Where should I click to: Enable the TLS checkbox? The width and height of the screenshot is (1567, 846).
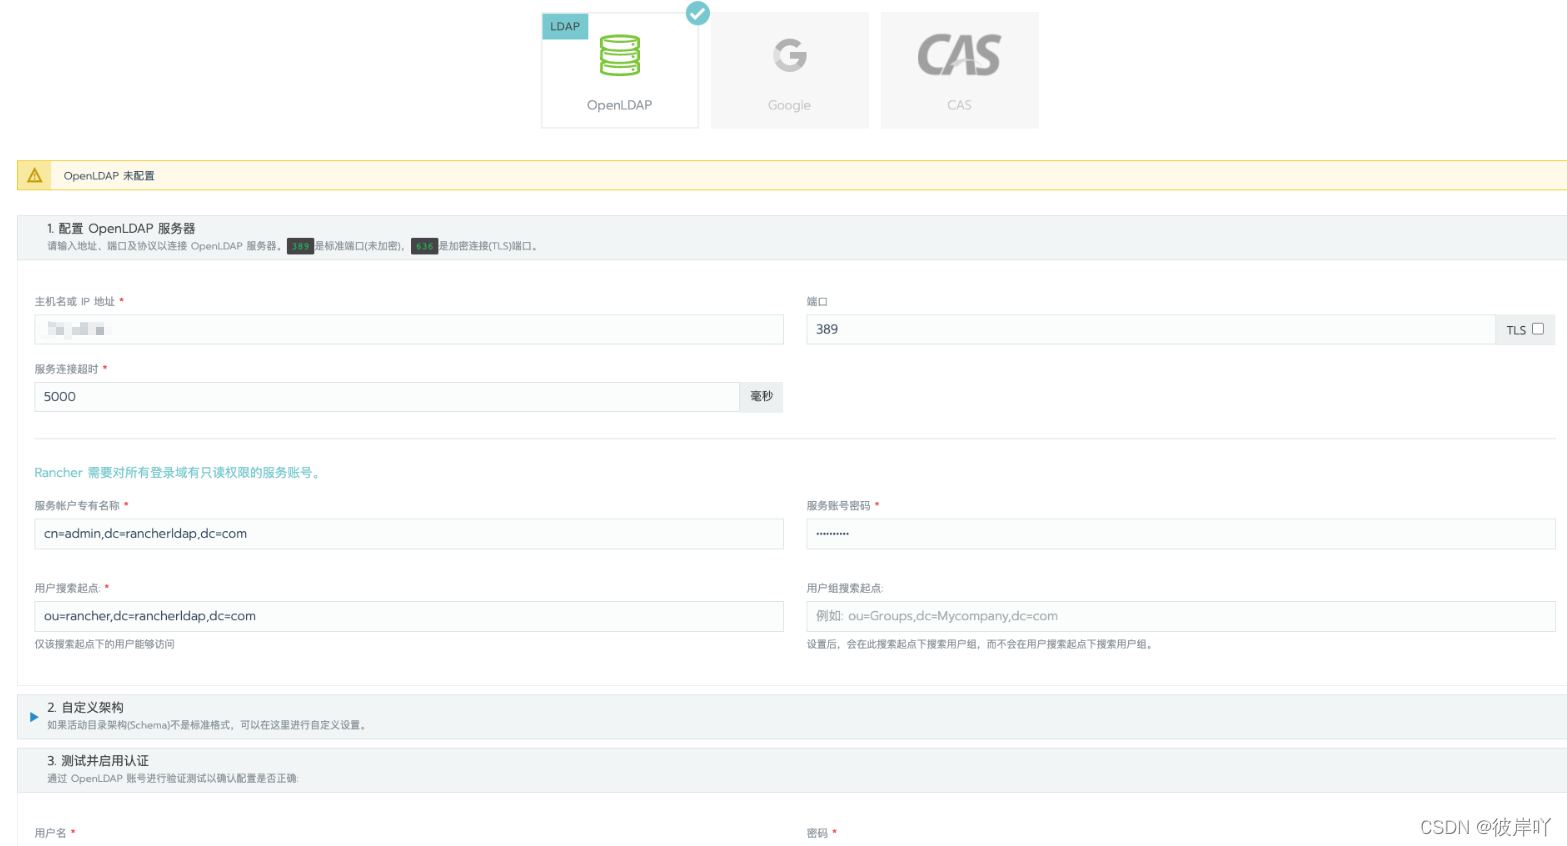pos(1538,329)
